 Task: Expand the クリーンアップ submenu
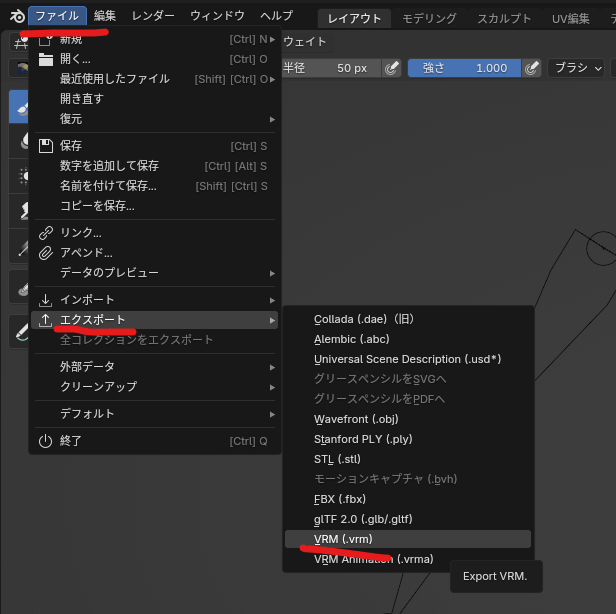154,387
